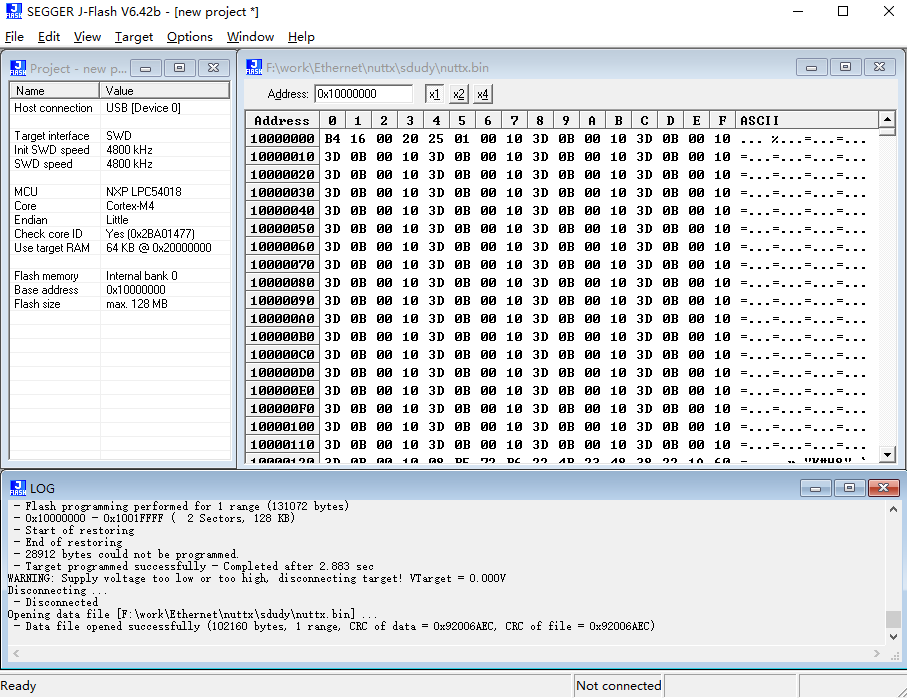Open the Edit menu

pyautogui.click(x=49, y=37)
